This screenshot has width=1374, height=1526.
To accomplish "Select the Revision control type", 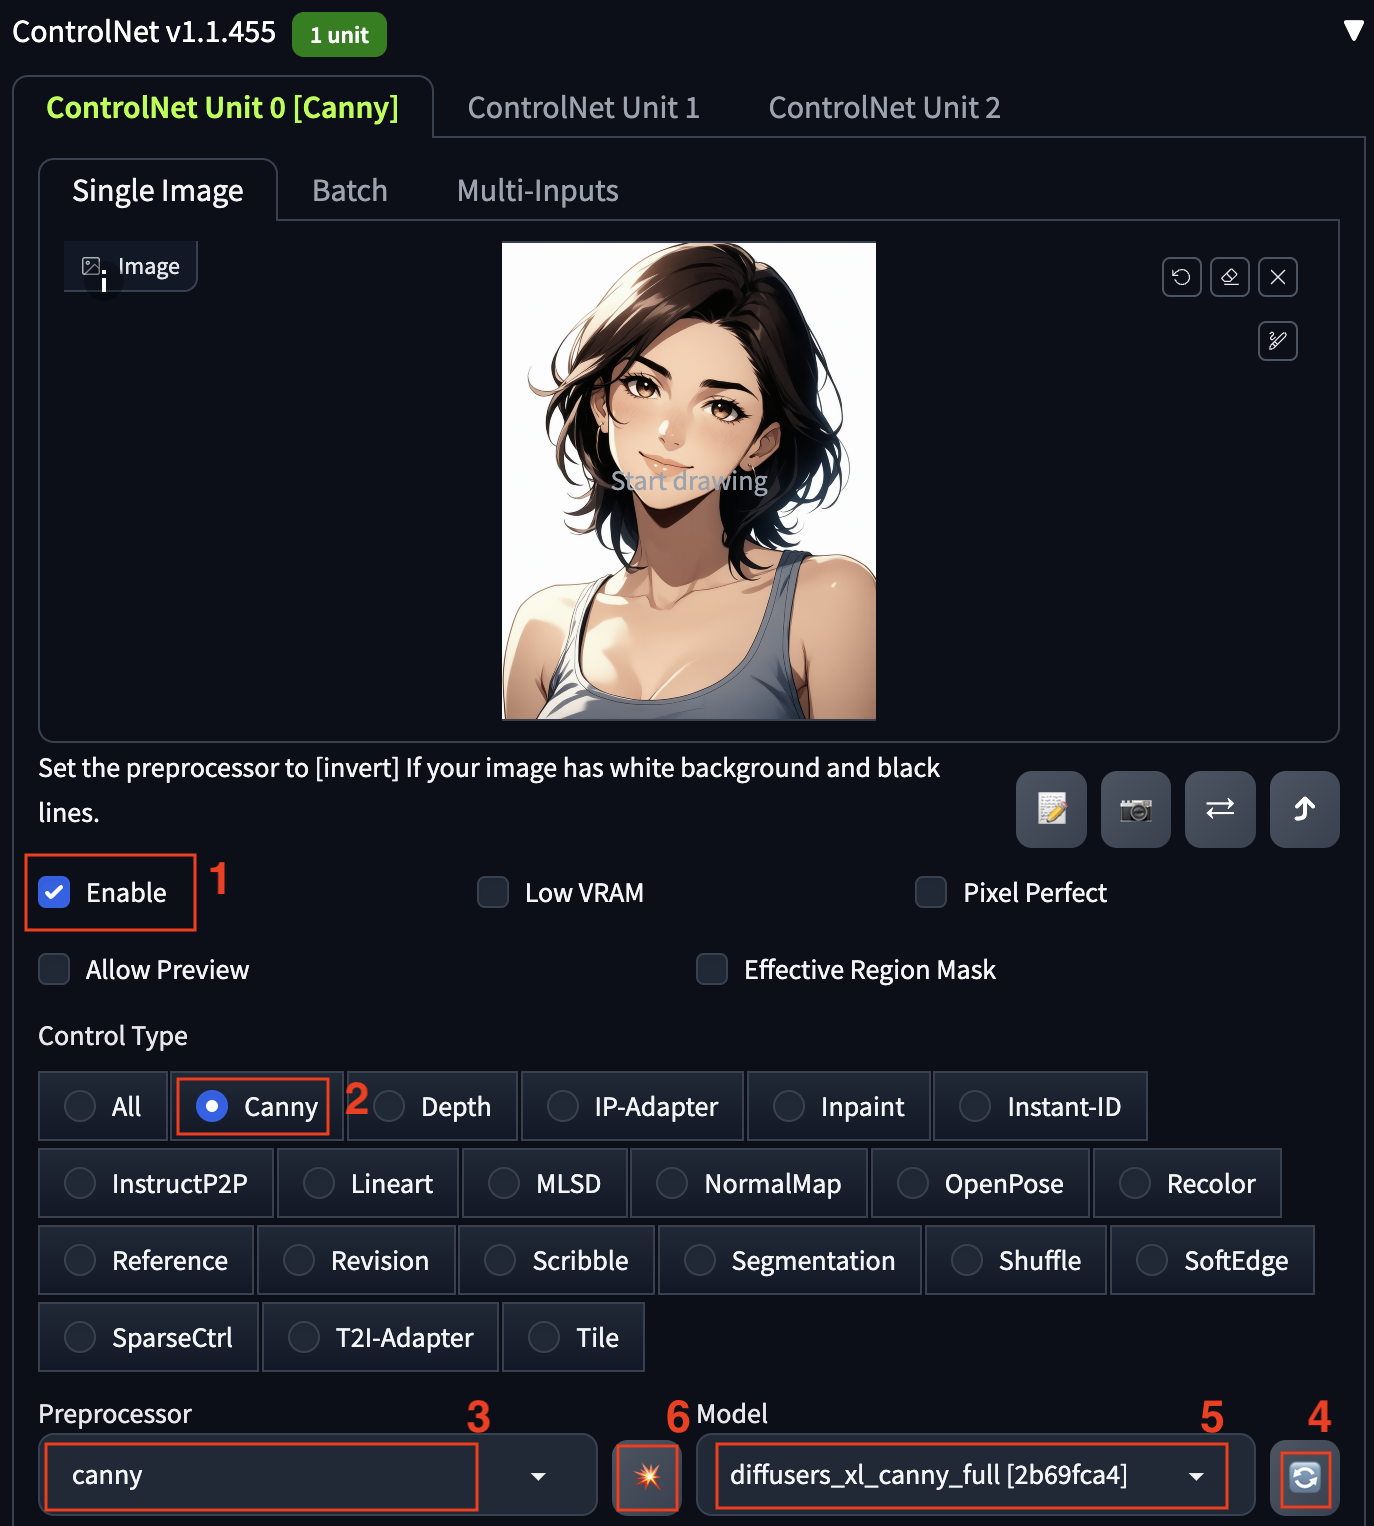I will point(356,1260).
